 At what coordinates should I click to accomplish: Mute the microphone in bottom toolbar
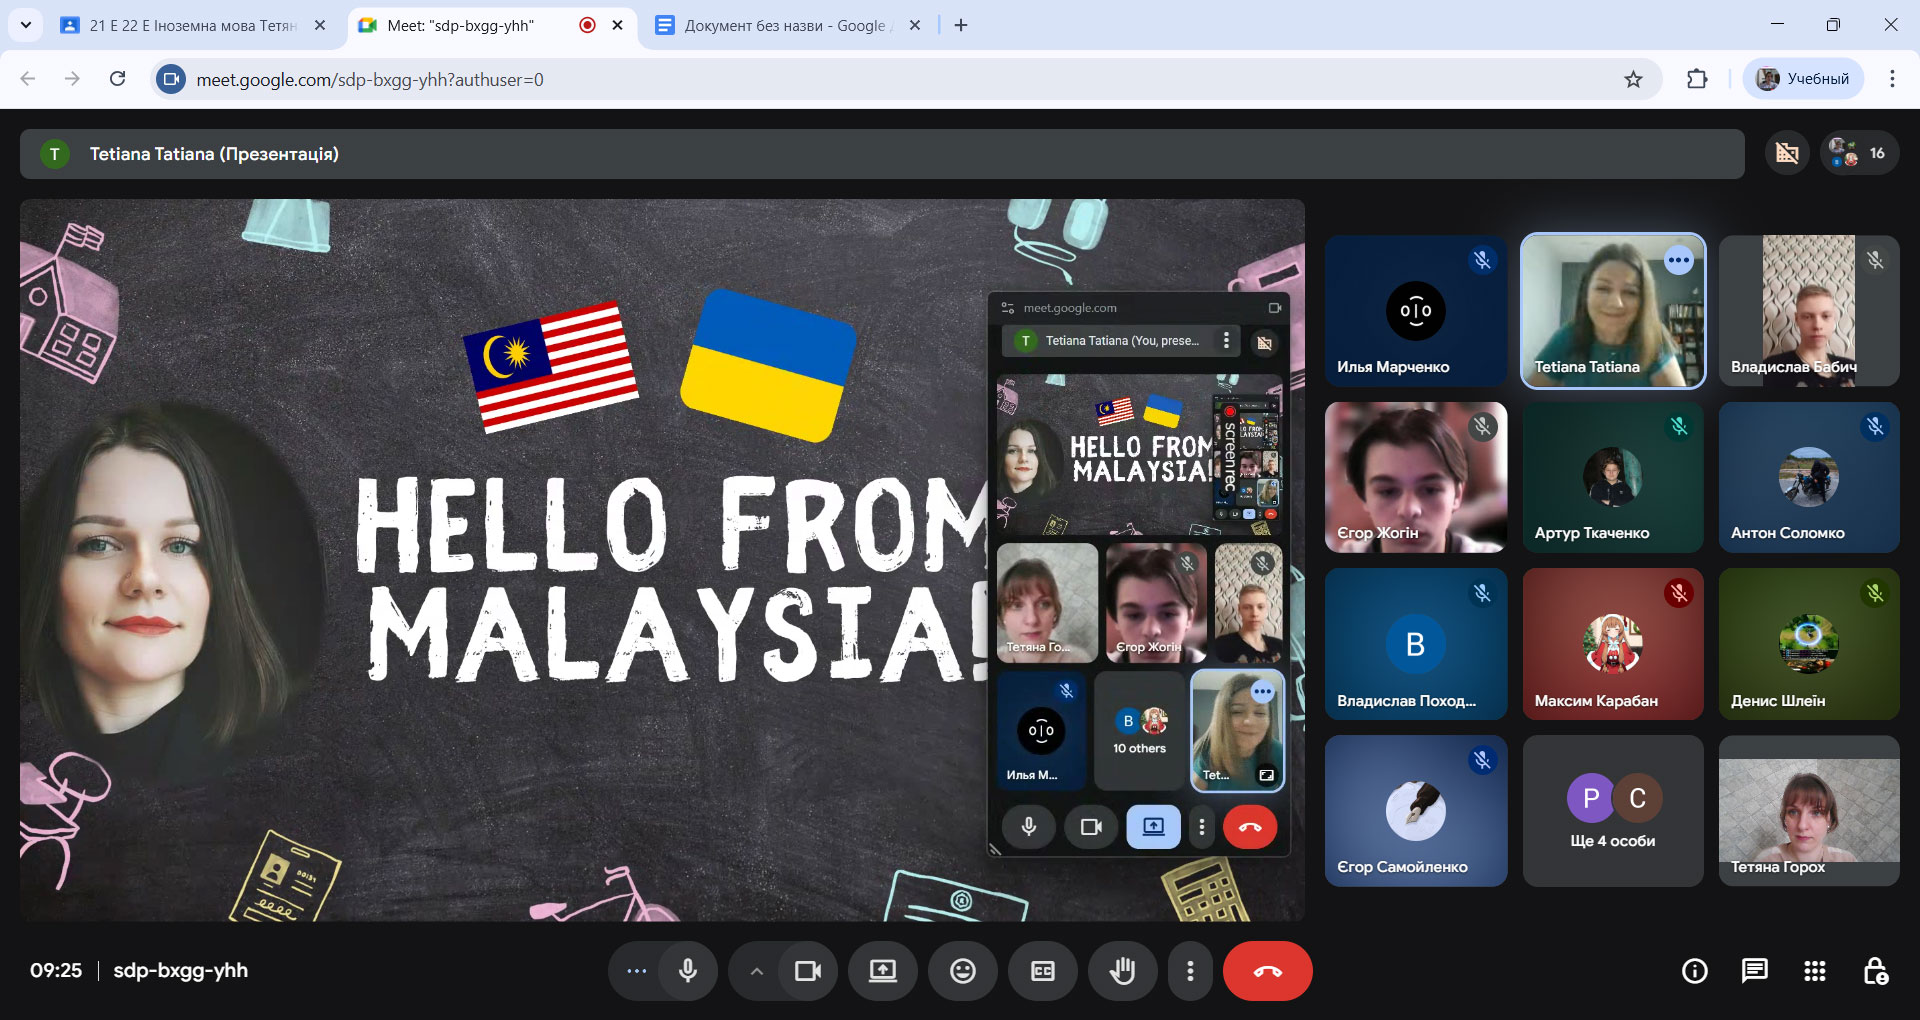tap(688, 971)
